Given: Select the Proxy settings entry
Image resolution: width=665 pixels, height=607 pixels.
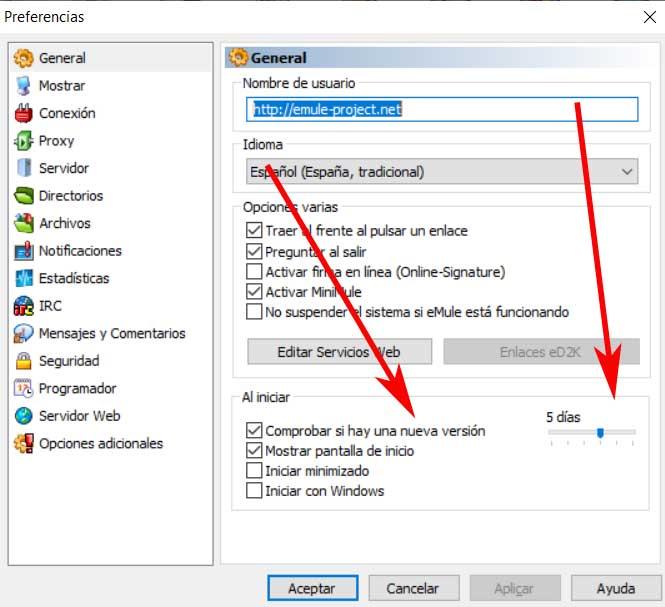Looking at the screenshot, I should click(x=56, y=141).
